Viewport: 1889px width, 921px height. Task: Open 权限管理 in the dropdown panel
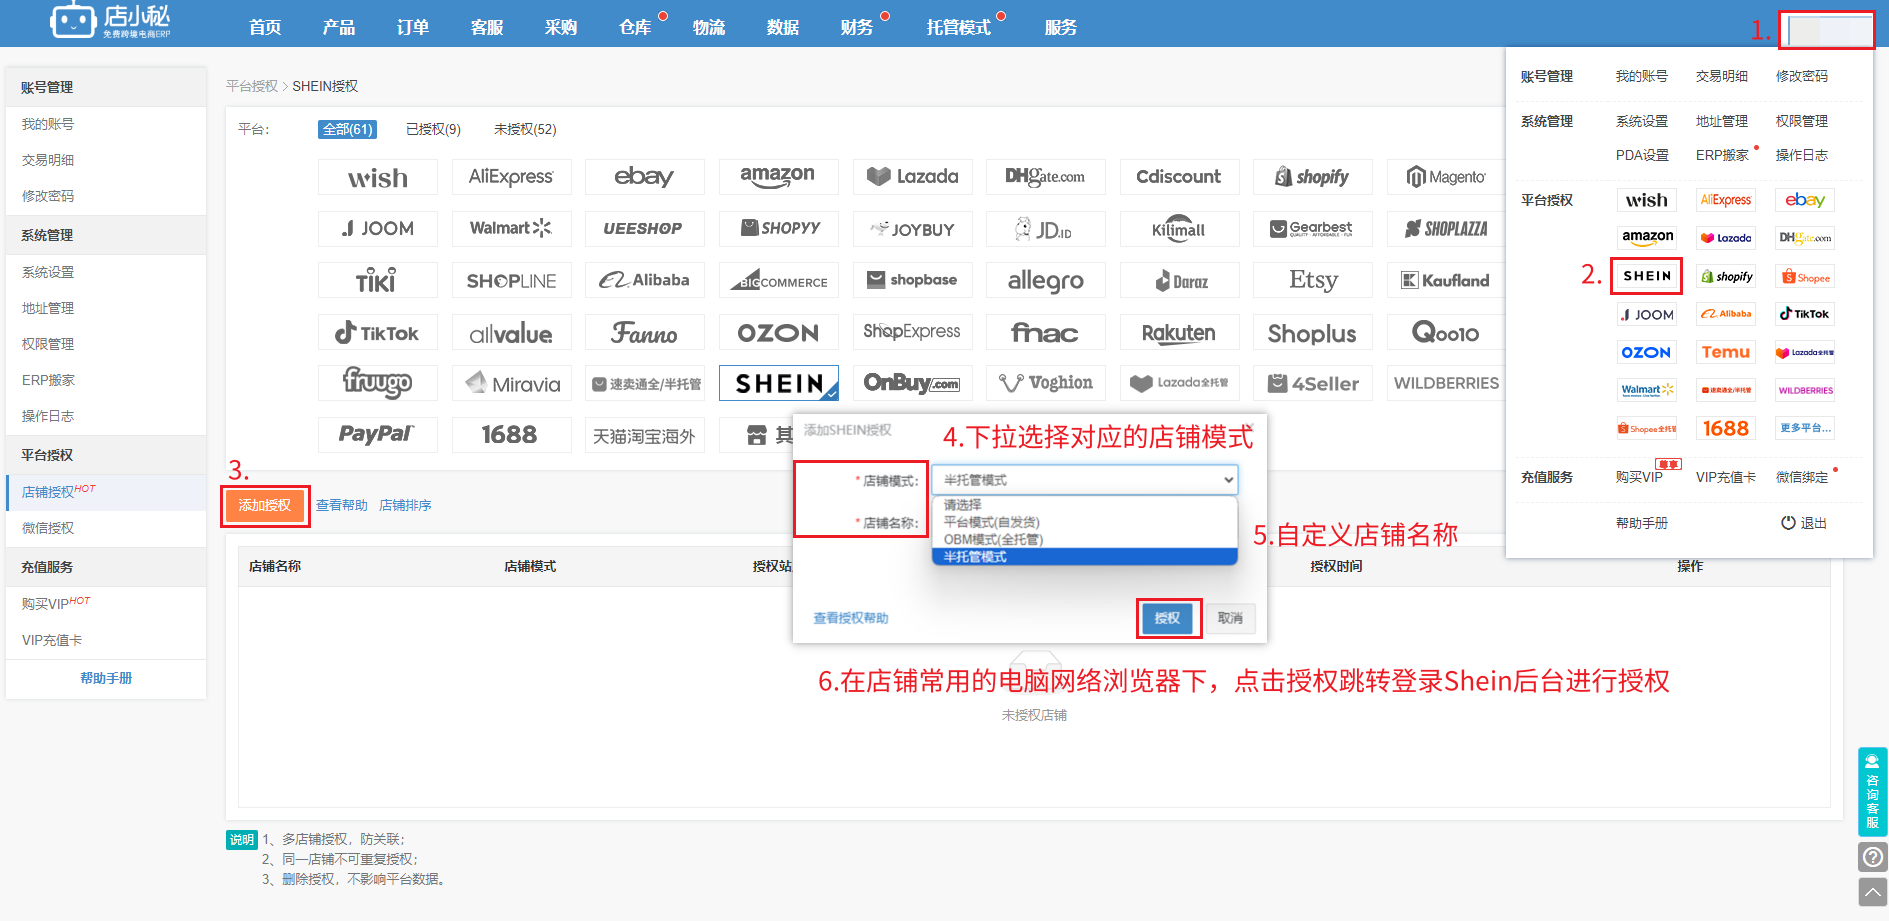[1802, 121]
